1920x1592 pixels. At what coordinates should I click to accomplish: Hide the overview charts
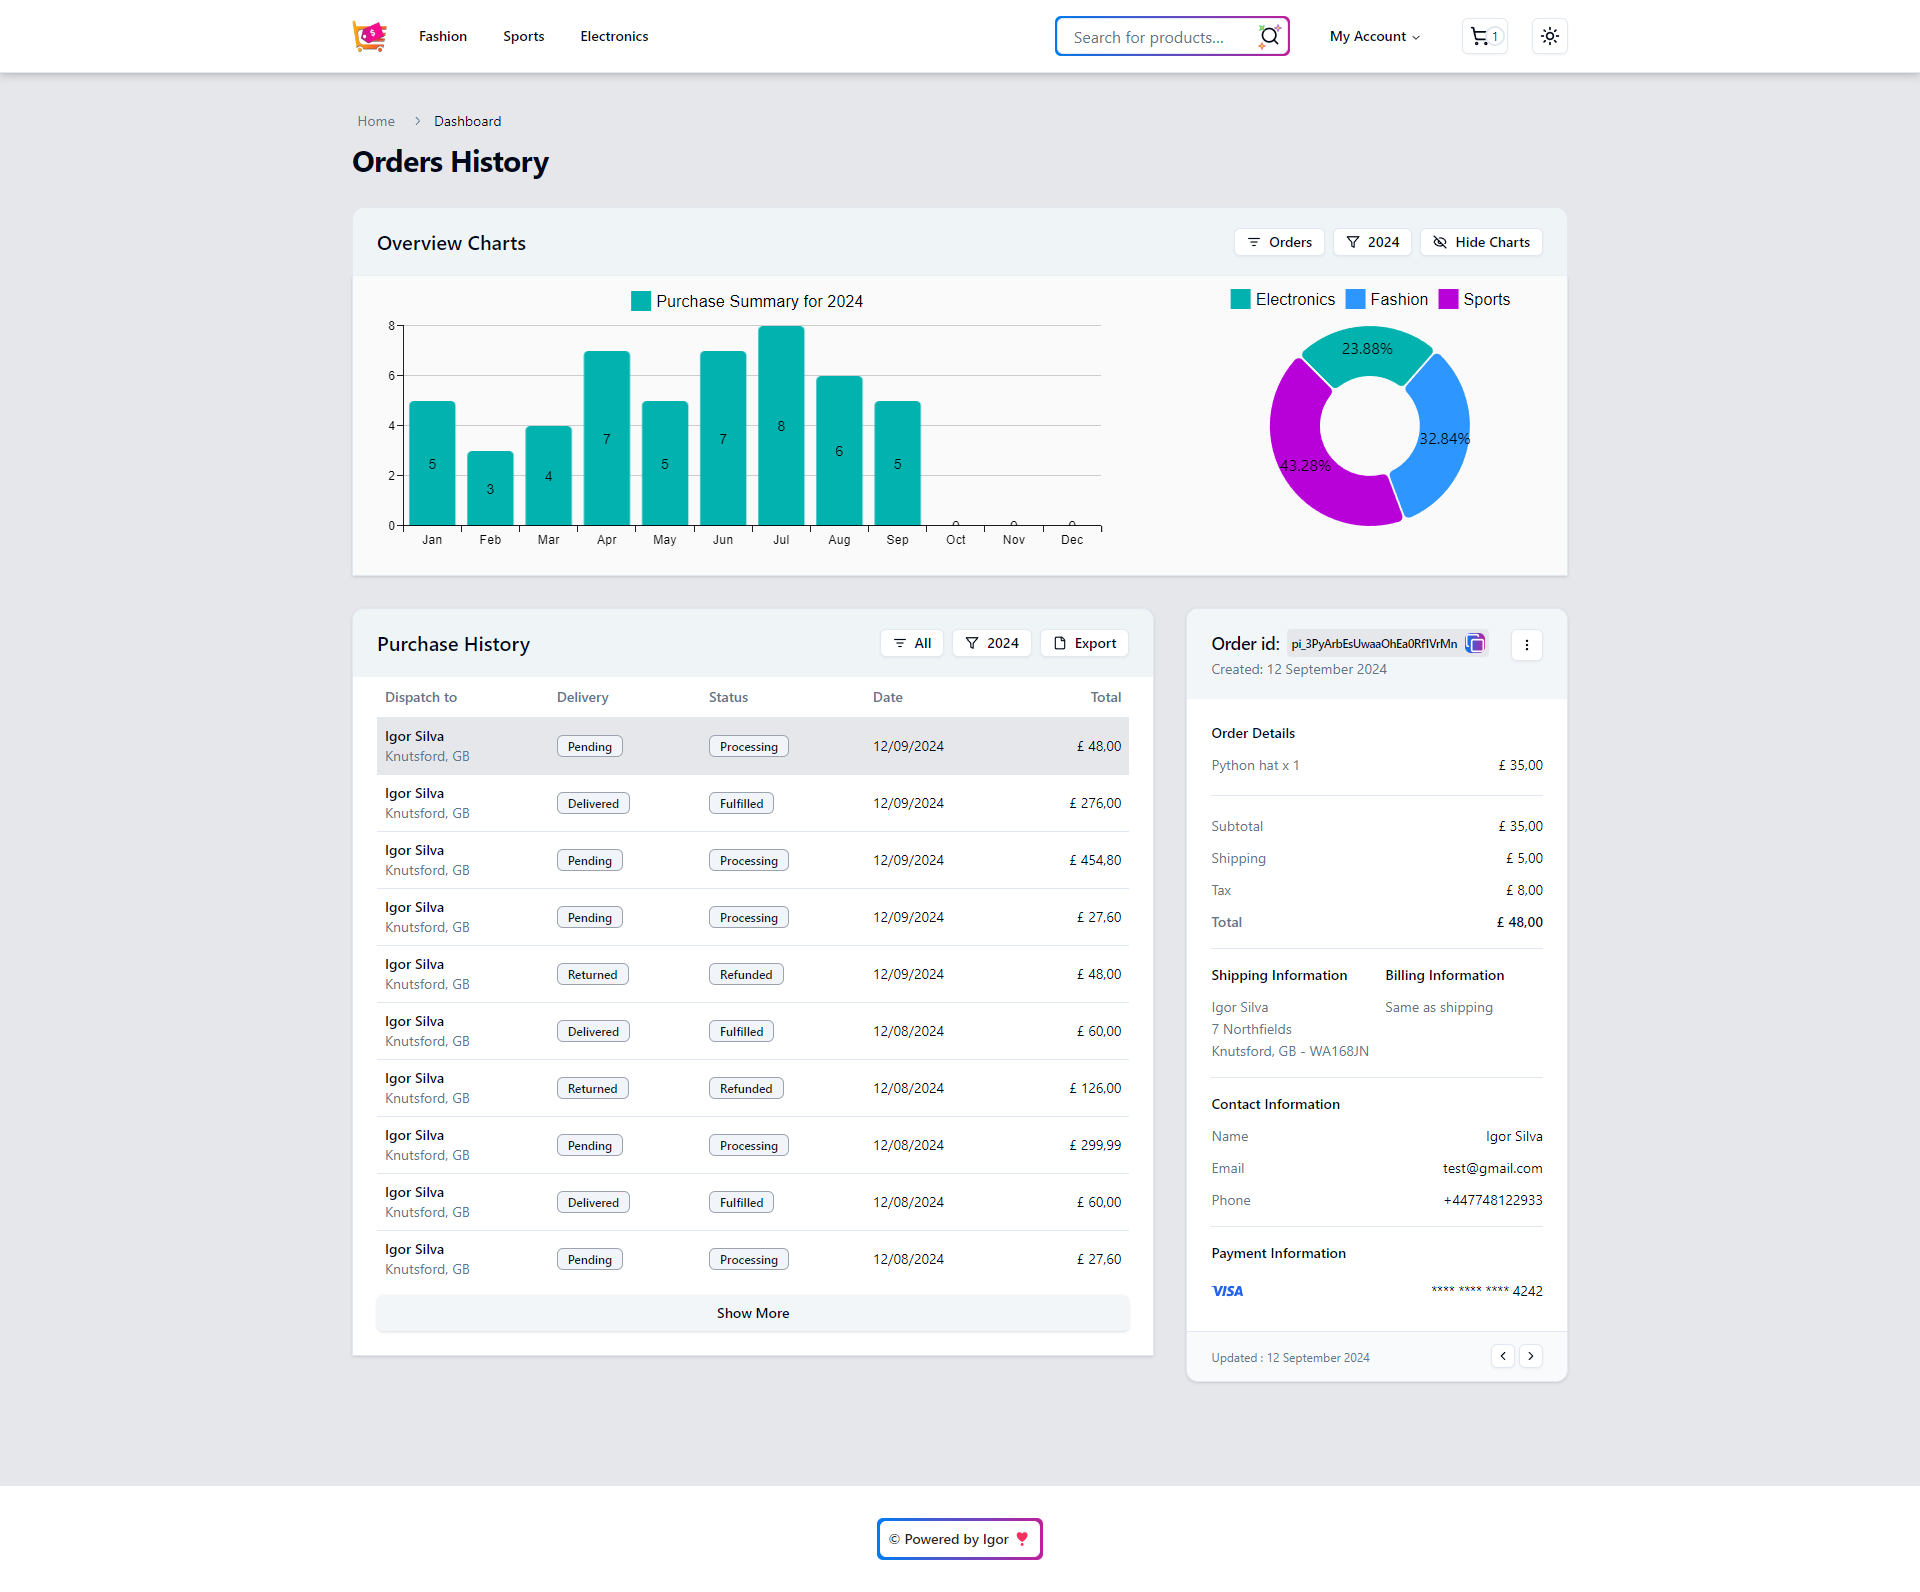1481,242
